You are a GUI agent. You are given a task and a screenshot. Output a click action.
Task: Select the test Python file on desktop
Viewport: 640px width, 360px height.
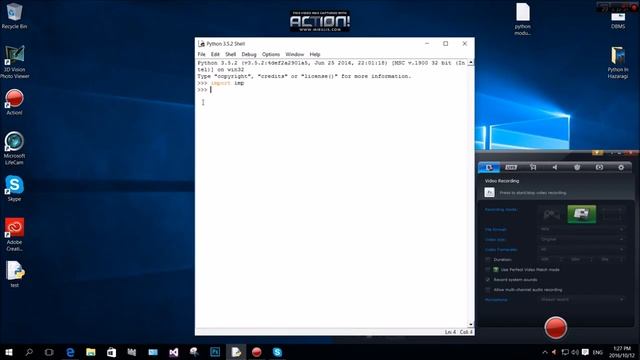(x=15, y=274)
